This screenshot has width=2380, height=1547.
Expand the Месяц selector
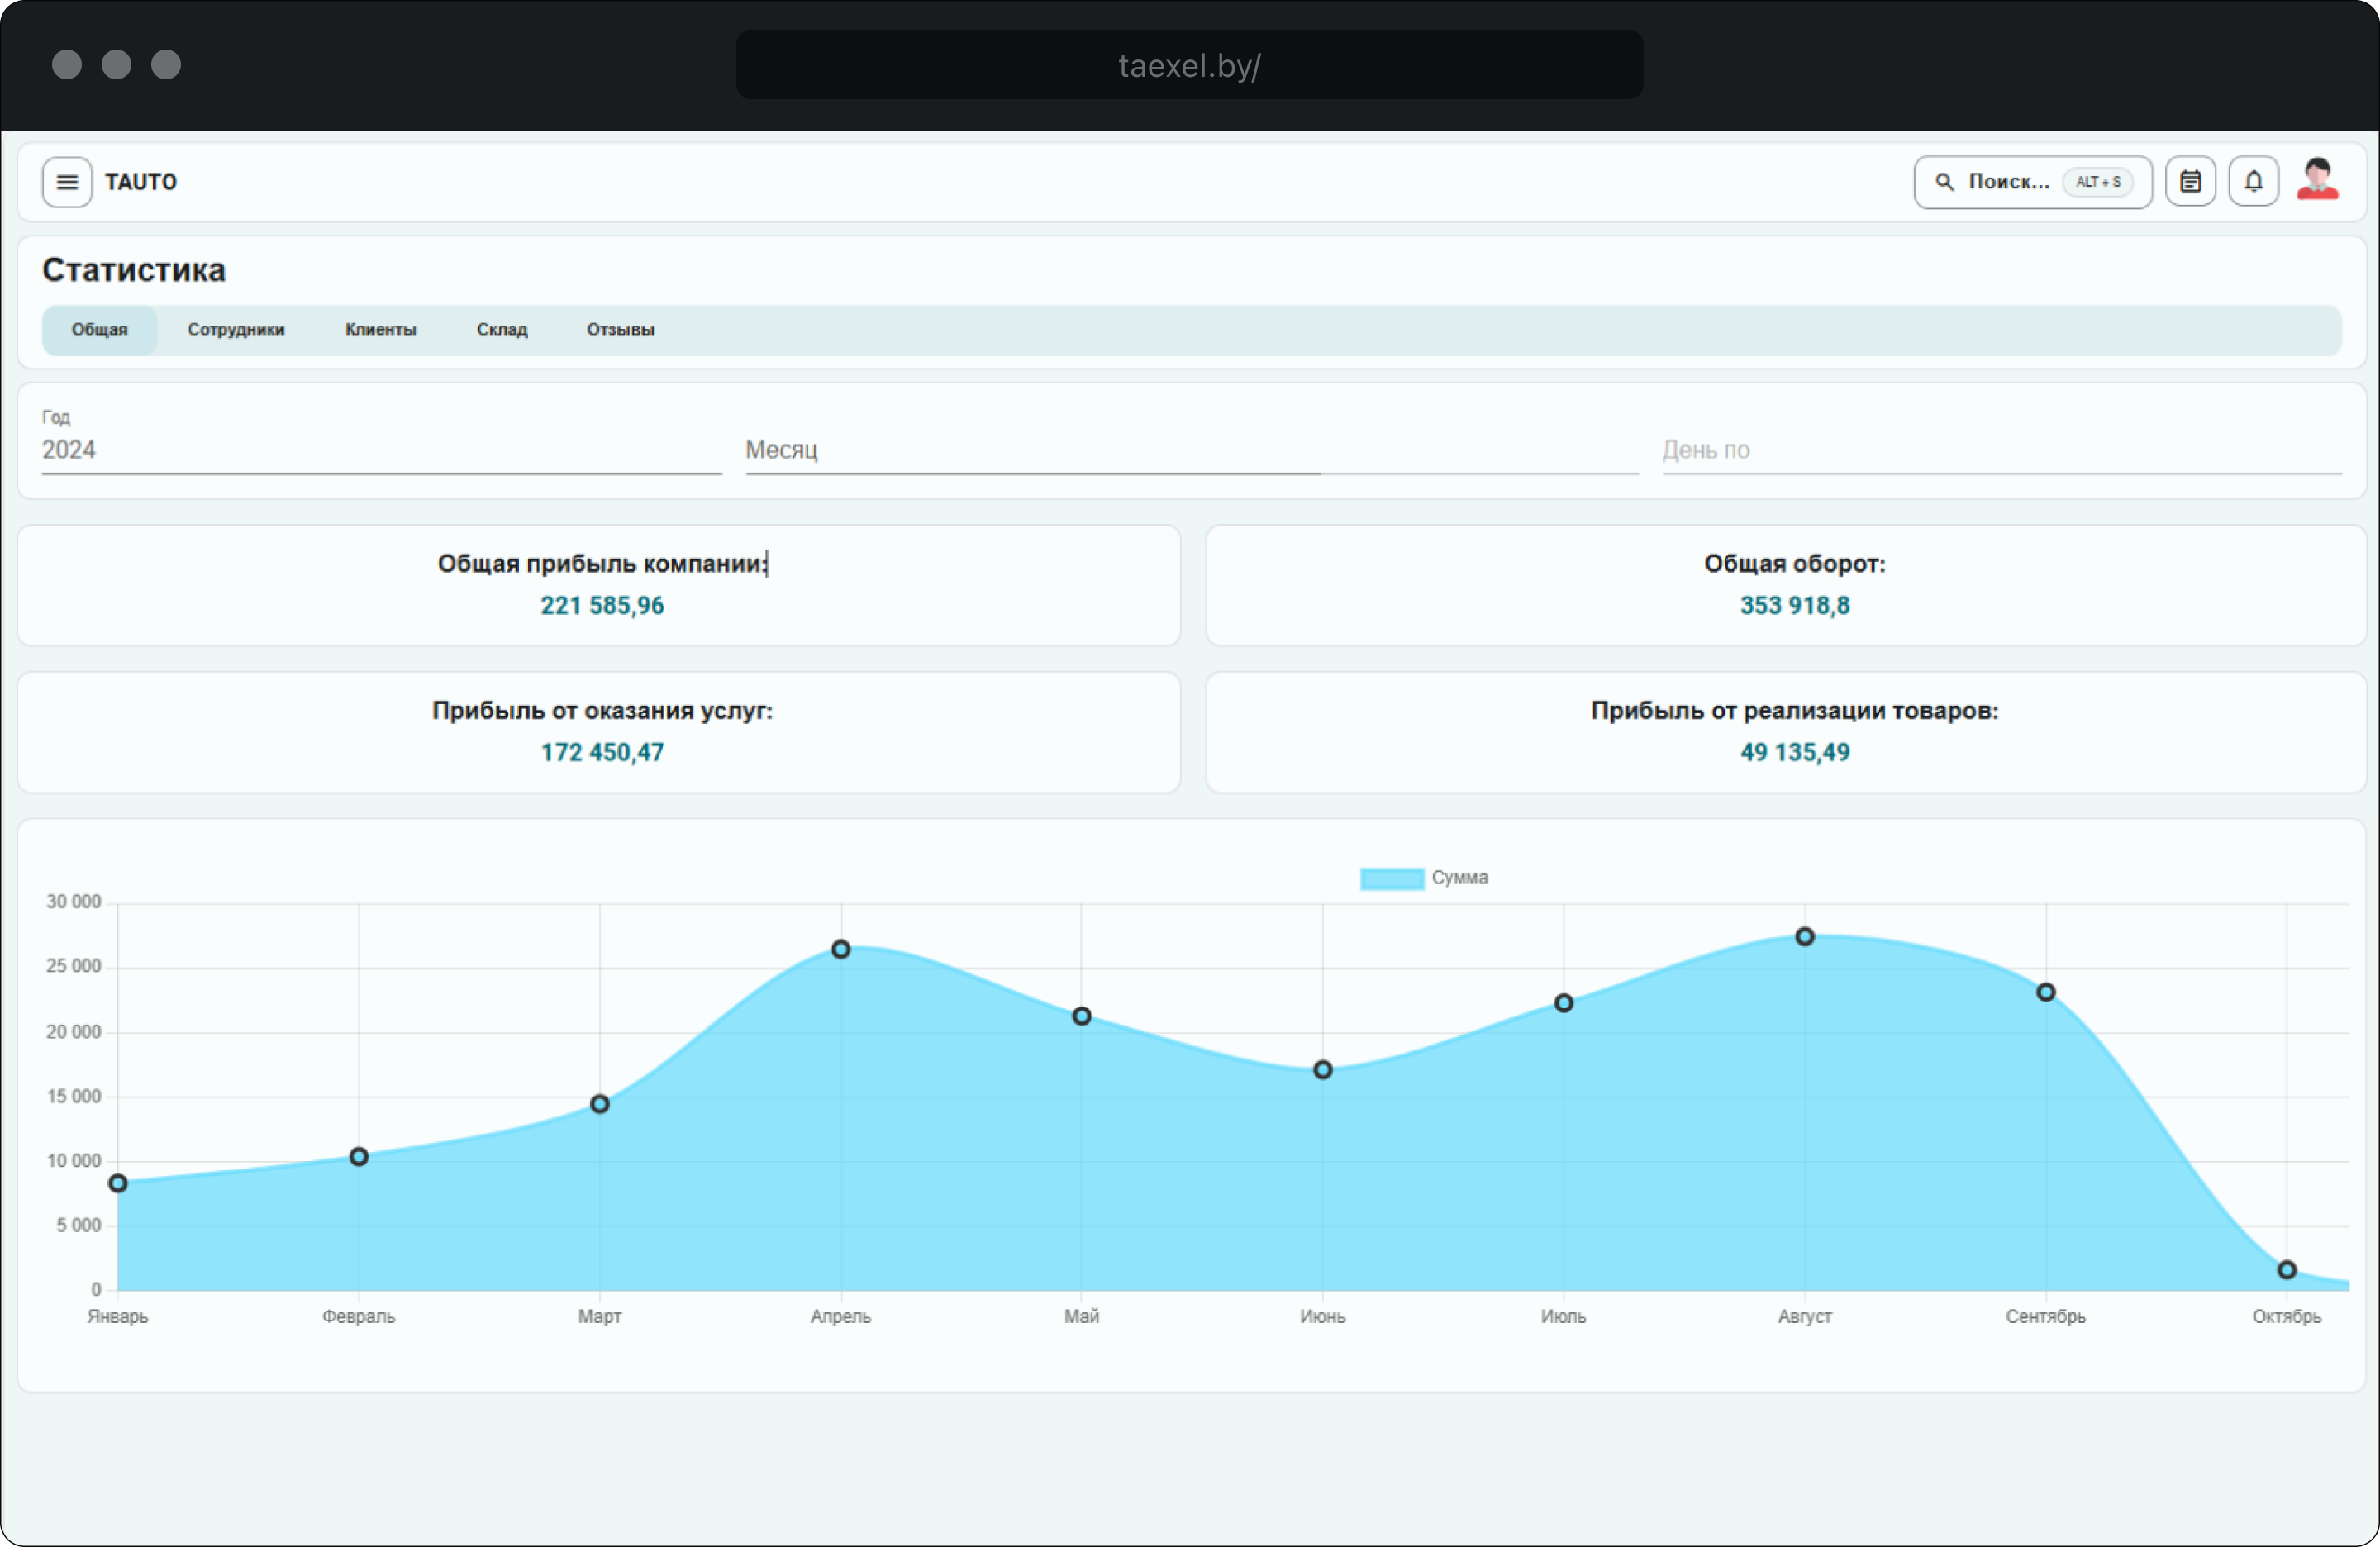pos(1190,450)
